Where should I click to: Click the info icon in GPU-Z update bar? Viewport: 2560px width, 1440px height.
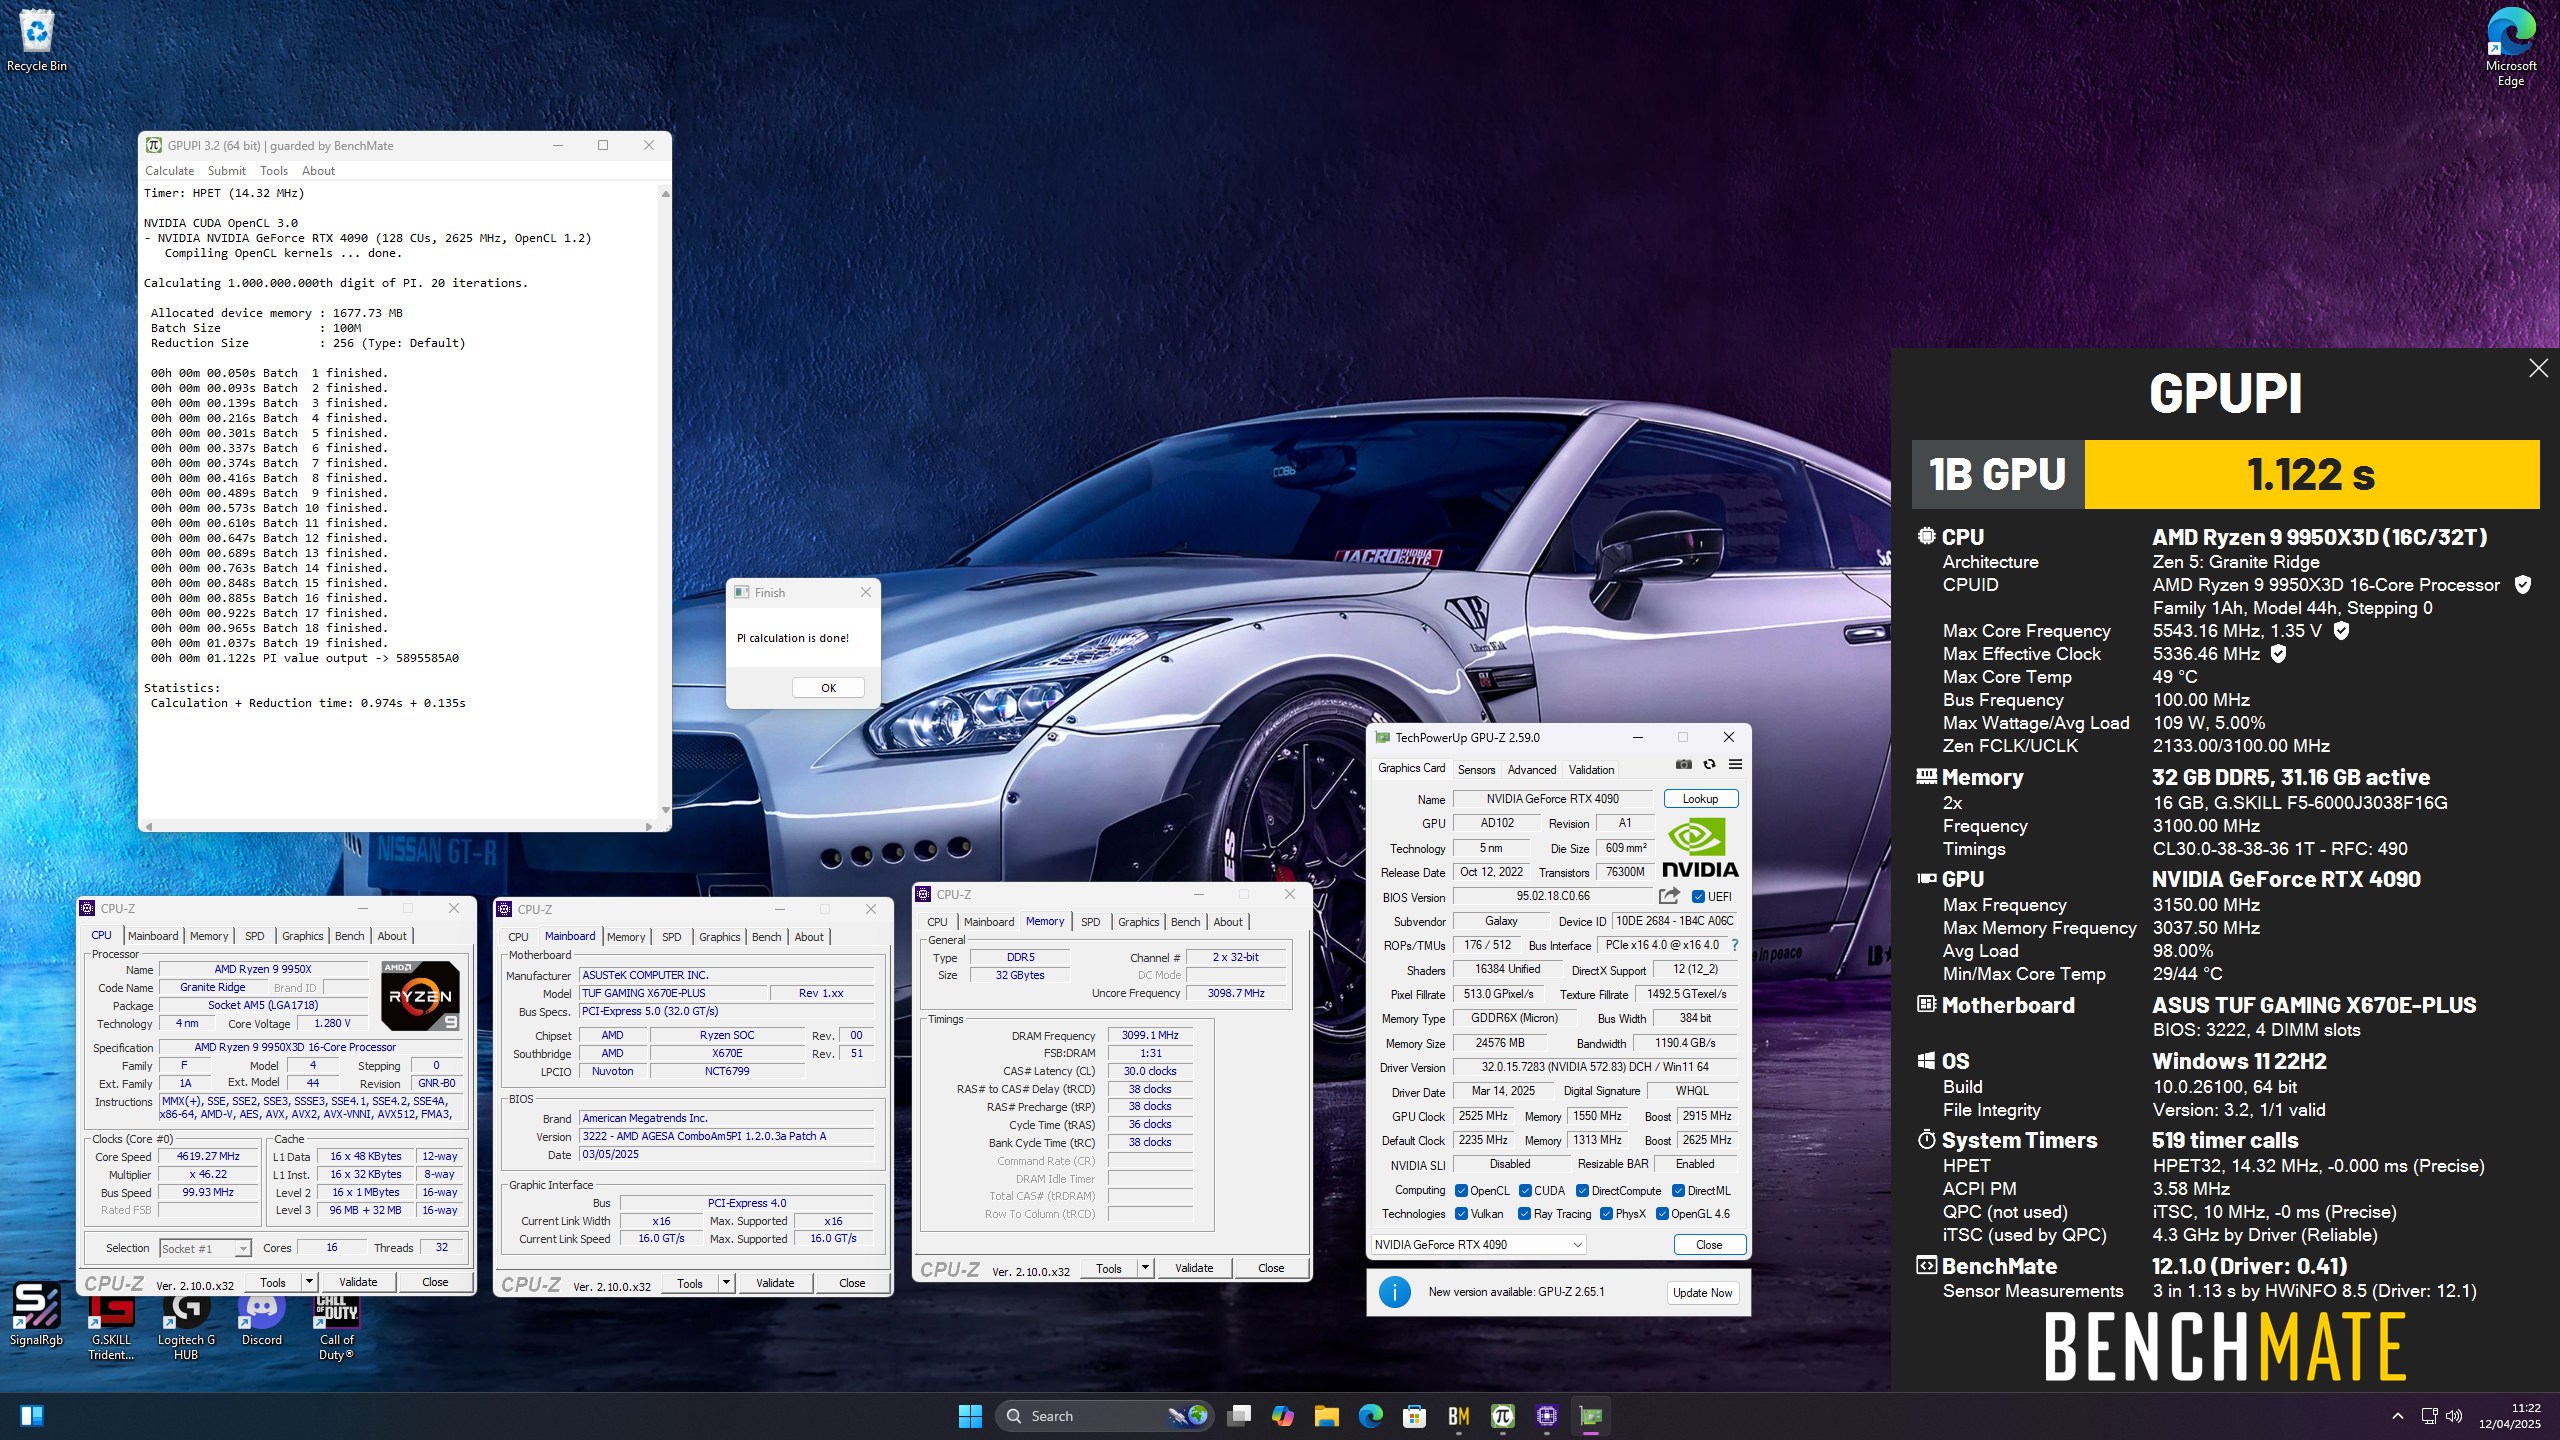(x=1394, y=1292)
